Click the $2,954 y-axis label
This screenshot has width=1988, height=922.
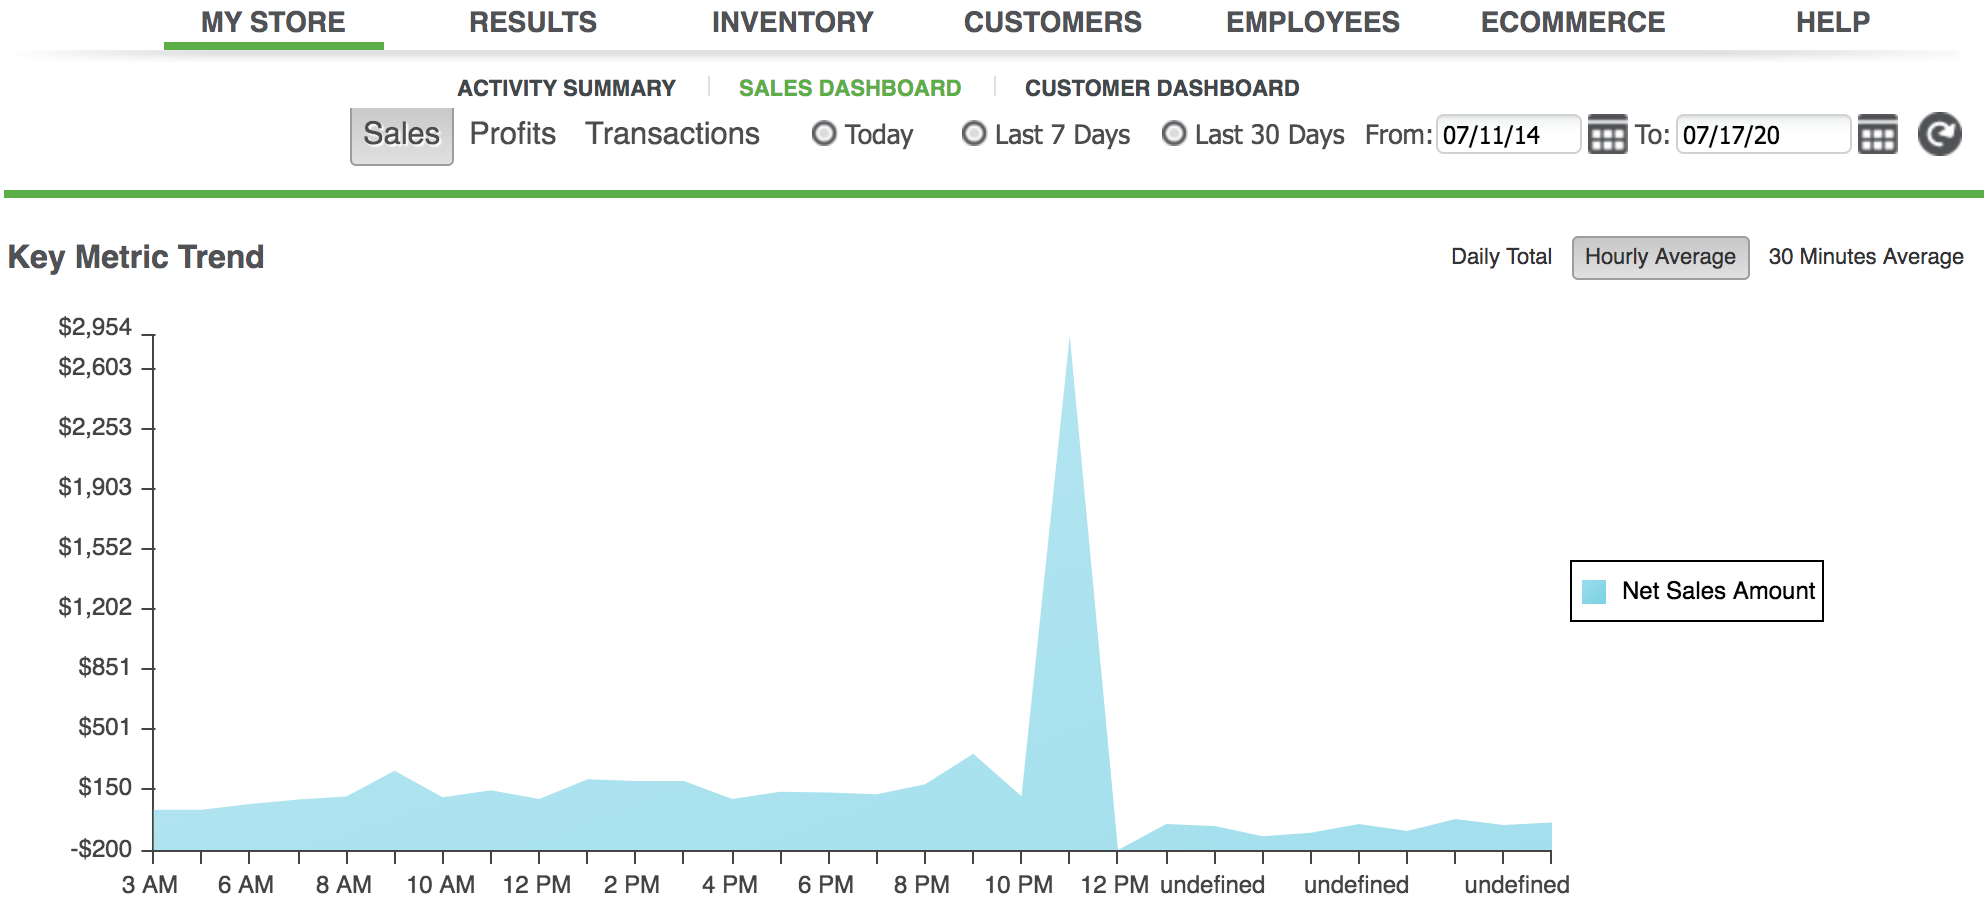click(95, 327)
